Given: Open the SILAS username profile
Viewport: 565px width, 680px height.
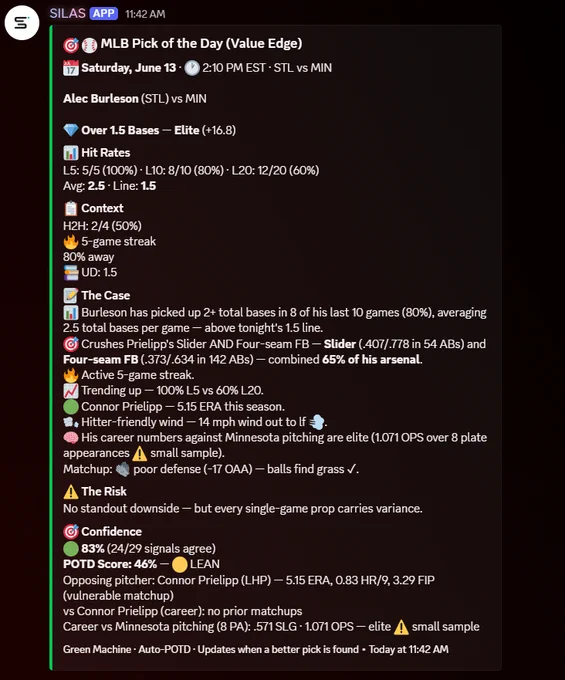Looking at the screenshot, I should point(67,13).
